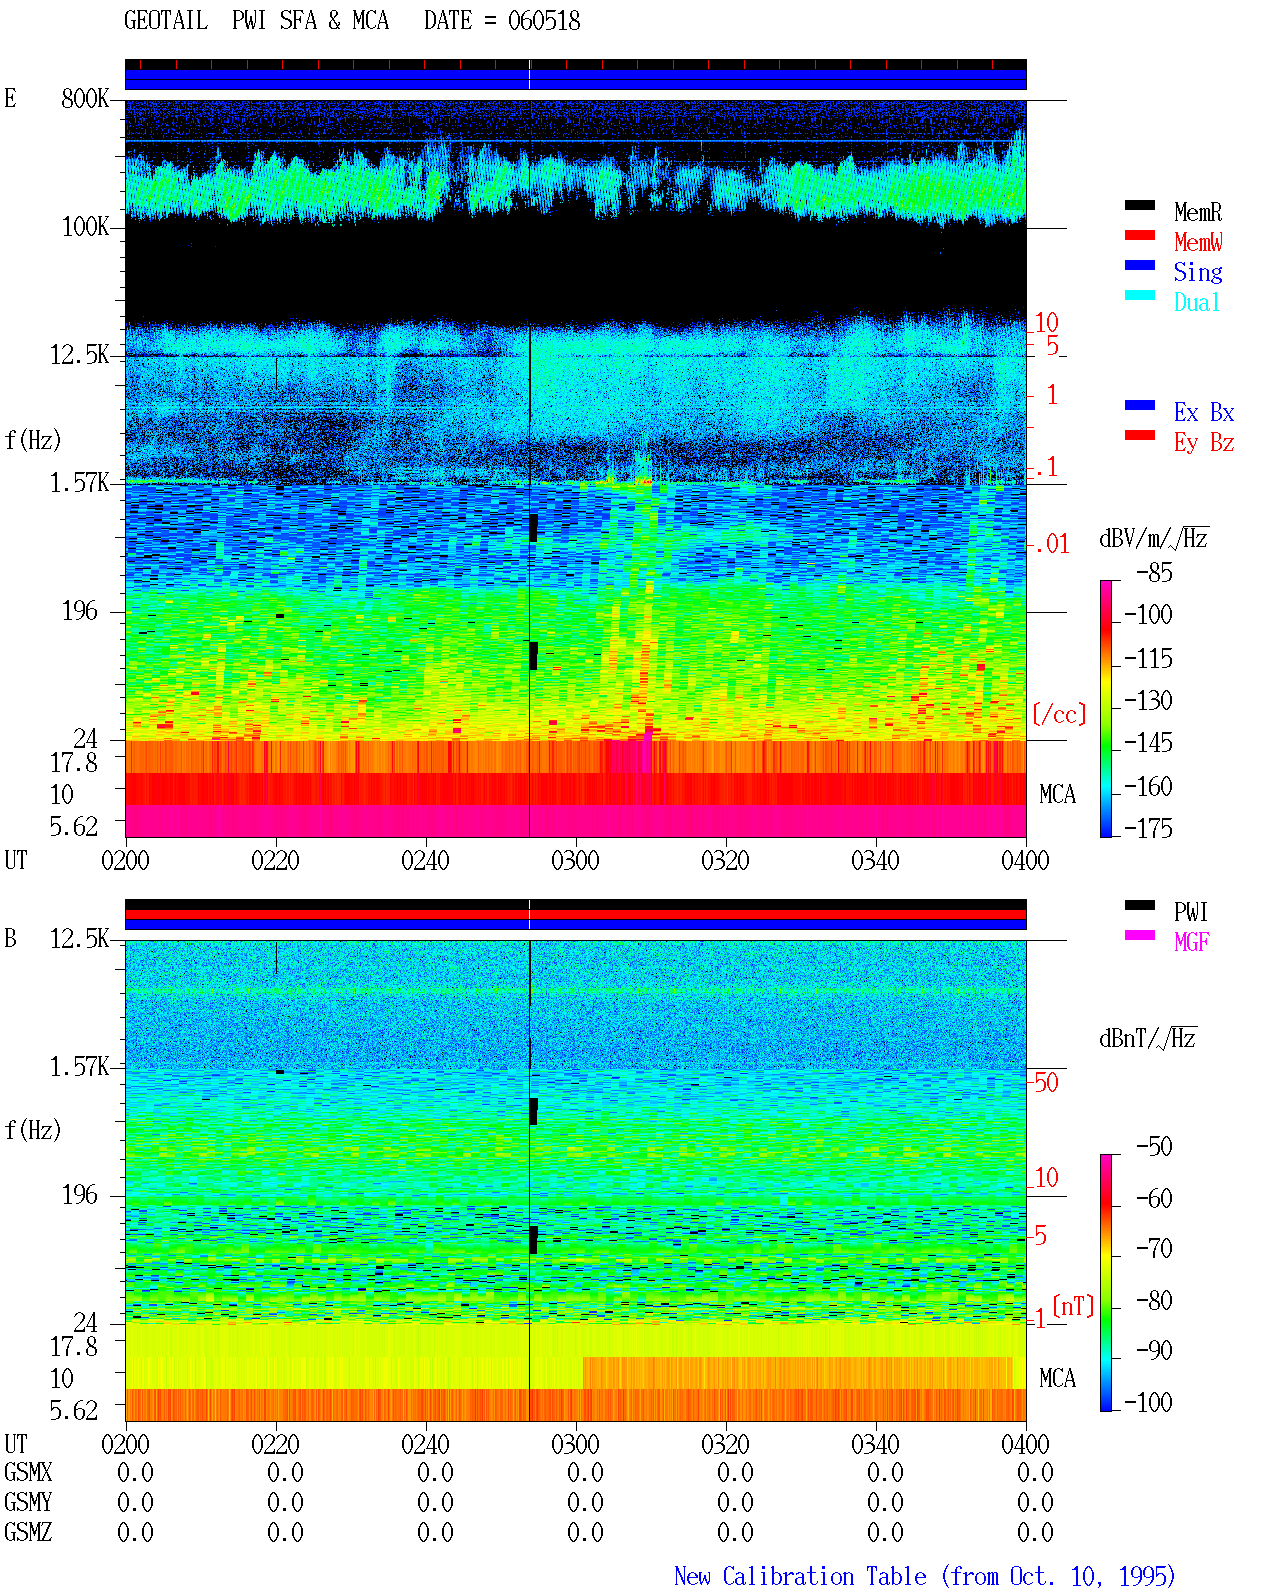
Task: Click the "DATE = 060518" header text
Action: 502,20
